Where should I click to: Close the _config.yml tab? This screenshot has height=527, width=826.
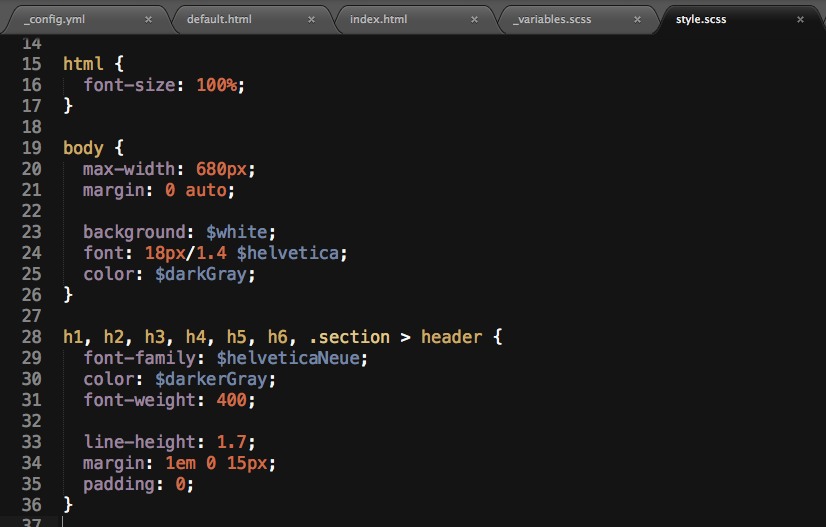[x=148, y=19]
